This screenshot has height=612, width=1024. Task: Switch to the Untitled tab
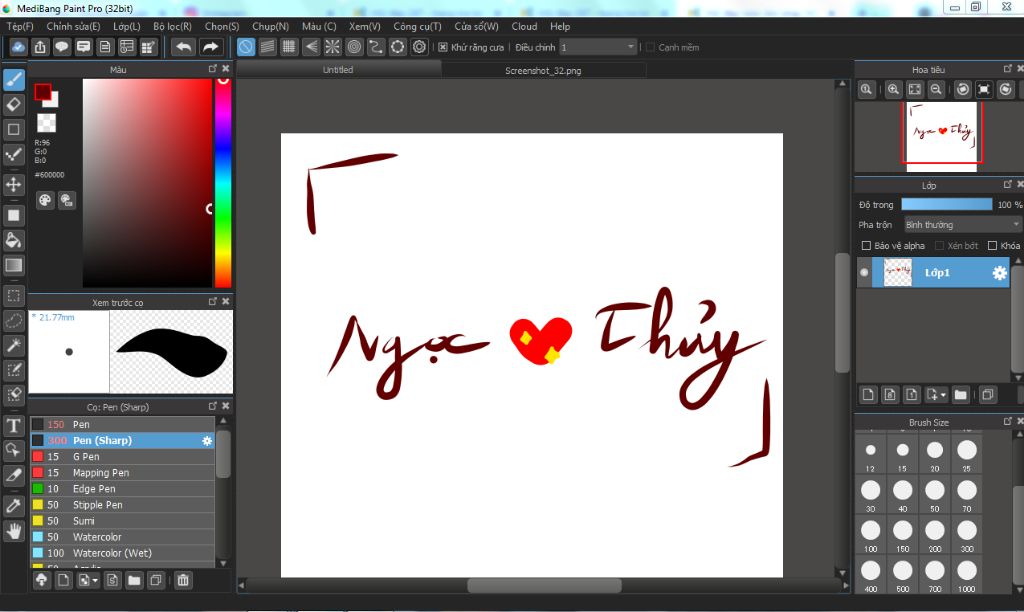tap(338, 70)
